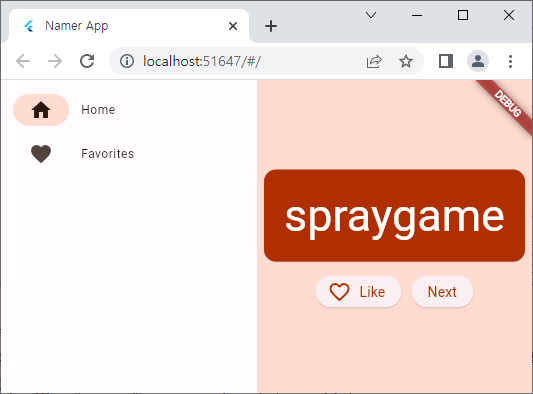Select the Namer App browser tab
Image resolution: width=533 pixels, height=394 pixels.
click(x=129, y=26)
